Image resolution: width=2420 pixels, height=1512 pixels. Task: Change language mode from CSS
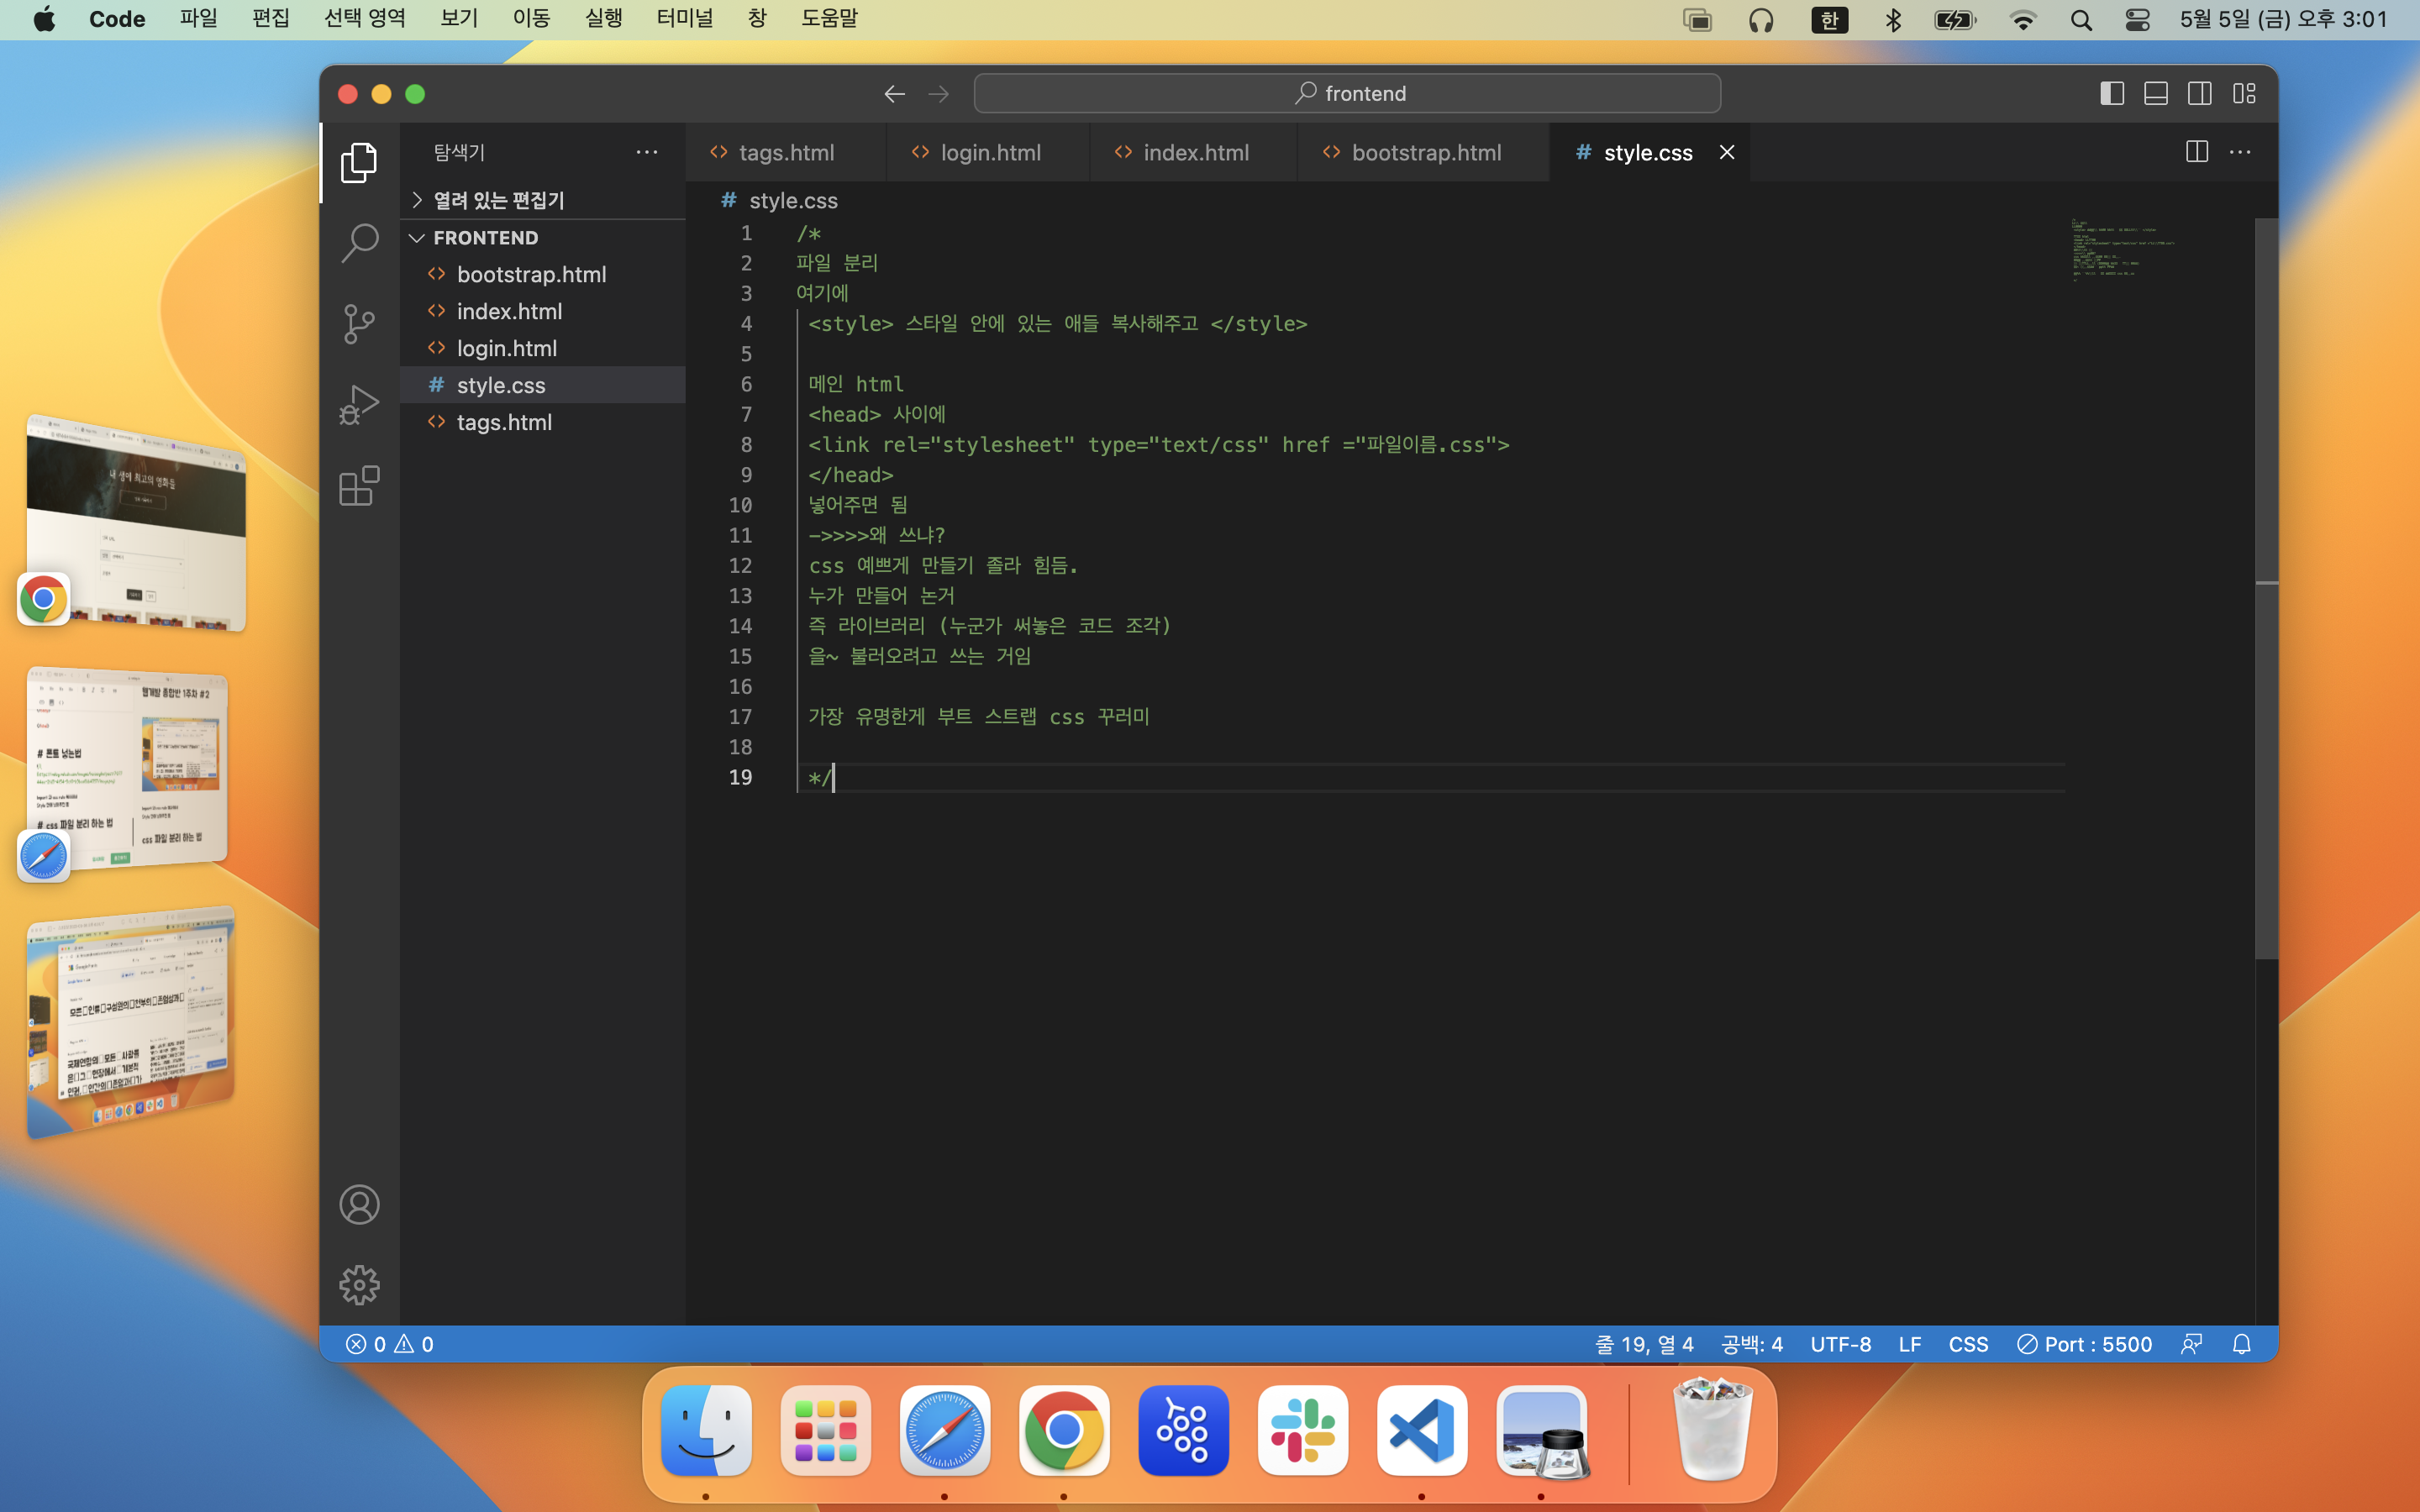click(x=1968, y=1344)
